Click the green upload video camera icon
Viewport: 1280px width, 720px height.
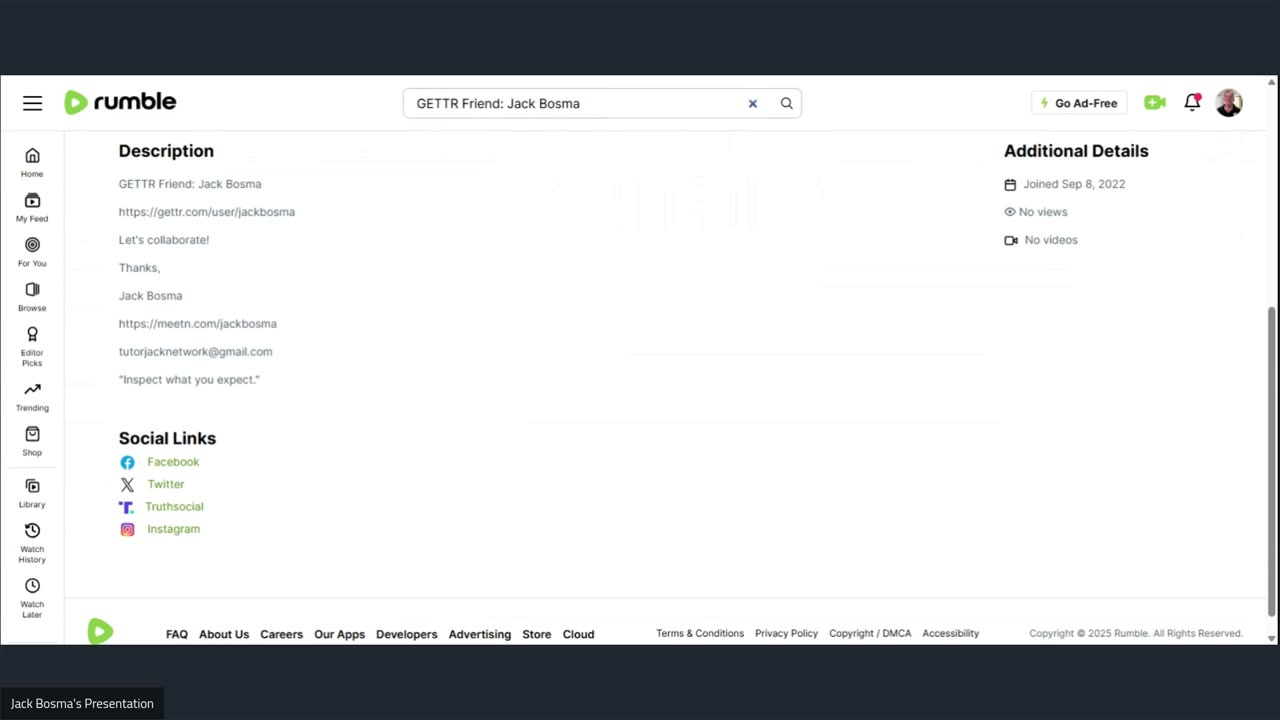[1155, 102]
